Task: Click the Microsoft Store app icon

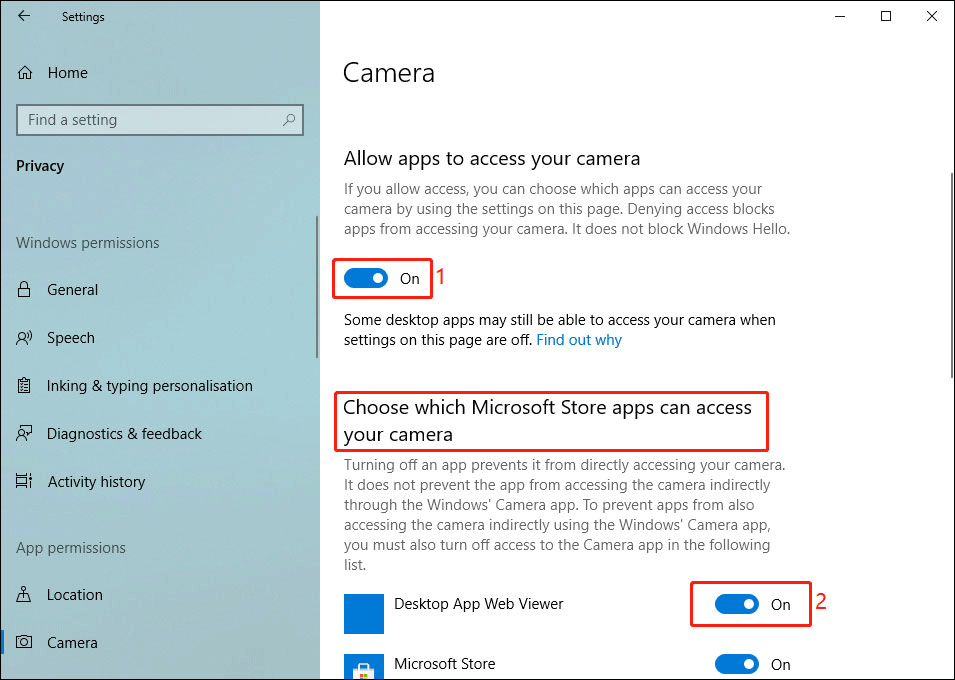Action: click(x=364, y=665)
